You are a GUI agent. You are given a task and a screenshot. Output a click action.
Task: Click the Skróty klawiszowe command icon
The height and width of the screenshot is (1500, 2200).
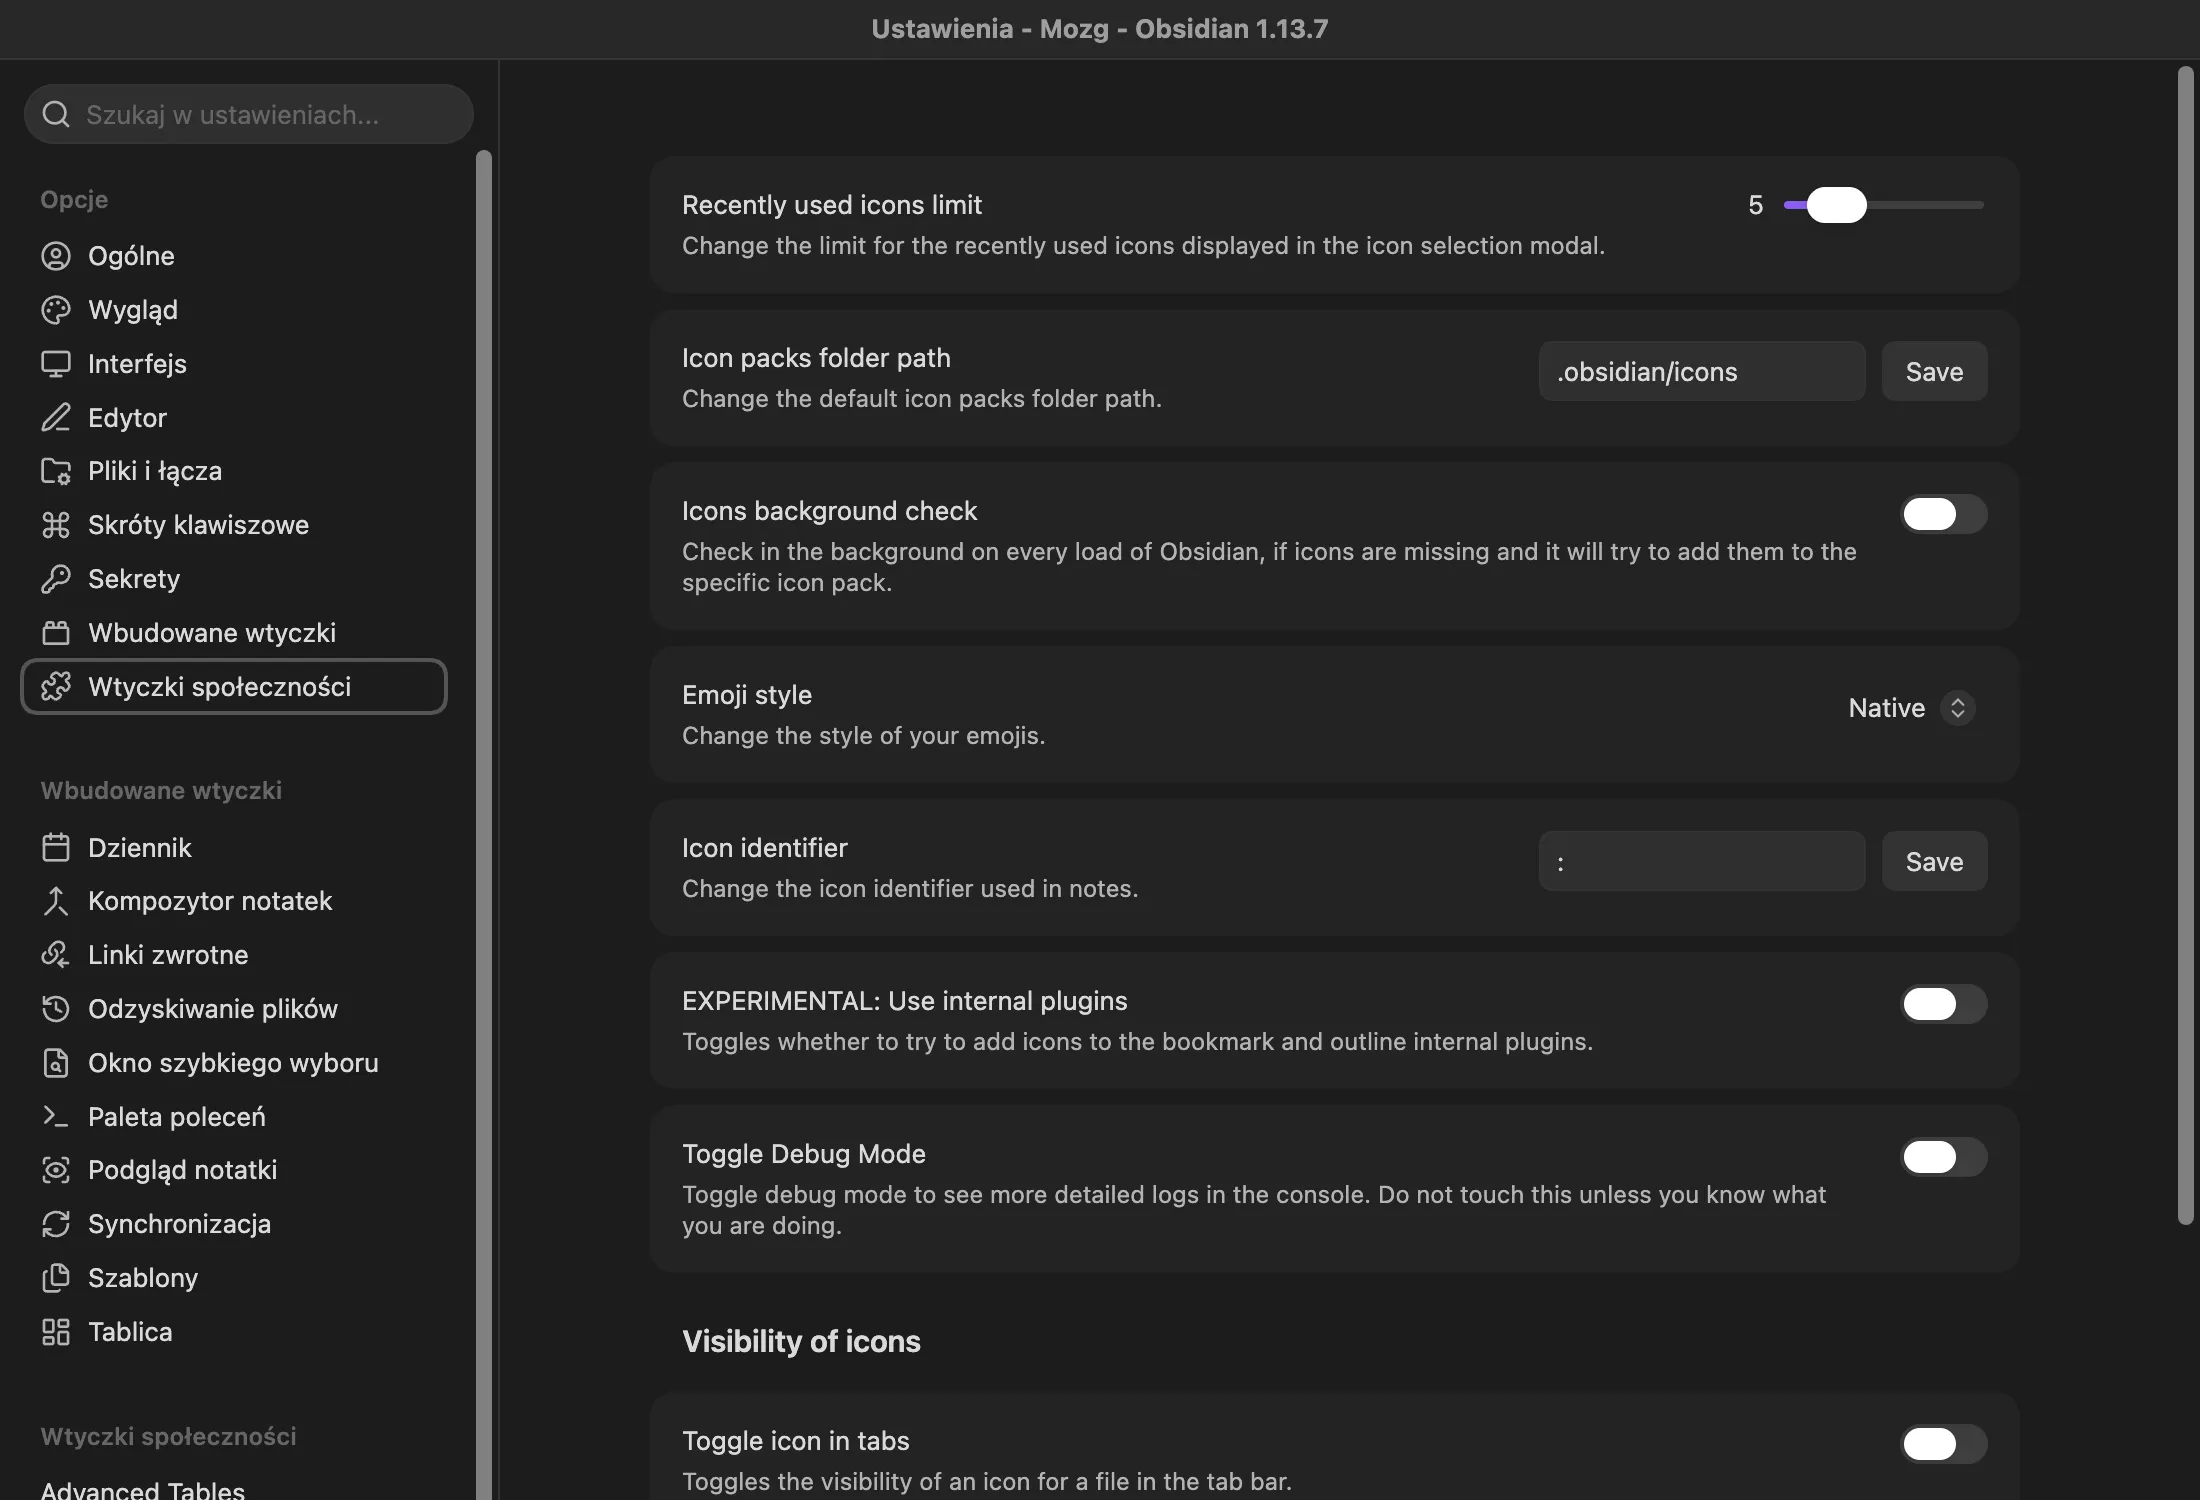[56, 525]
